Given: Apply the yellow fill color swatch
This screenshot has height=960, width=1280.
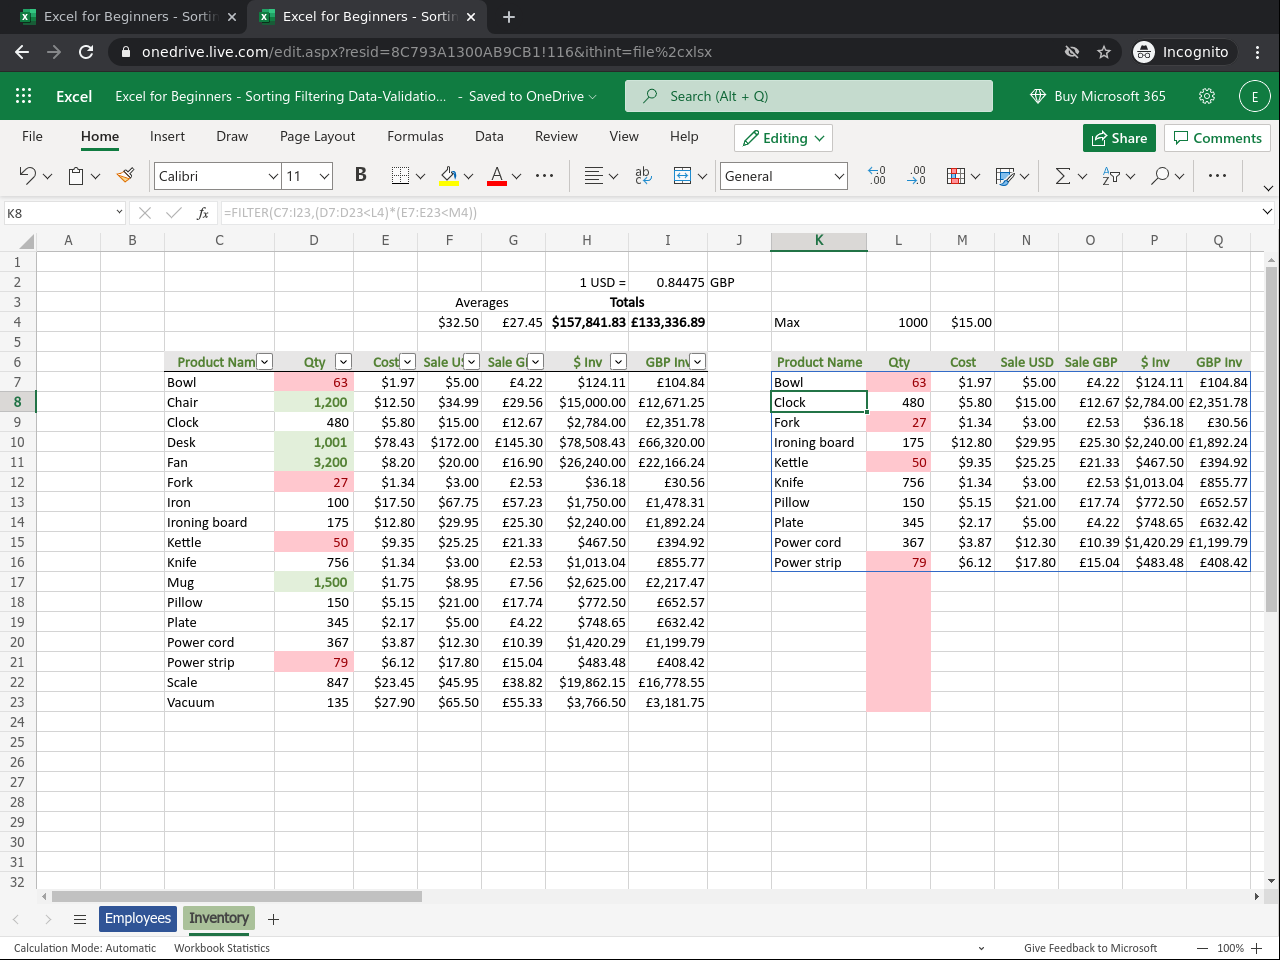Looking at the screenshot, I should point(449,176).
